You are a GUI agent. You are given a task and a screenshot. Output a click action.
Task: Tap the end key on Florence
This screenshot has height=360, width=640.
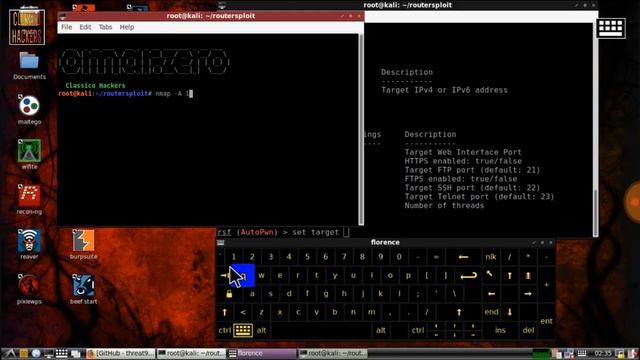click(x=491, y=312)
